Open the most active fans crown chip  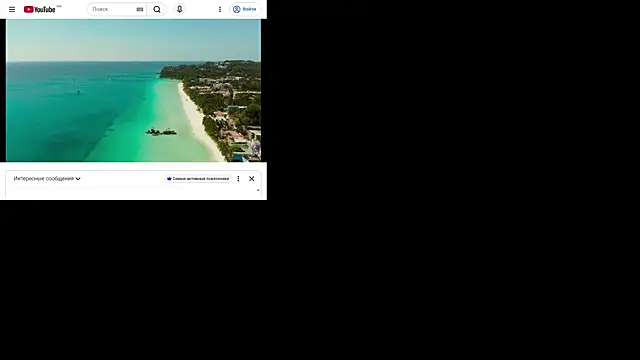click(x=198, y=178)
